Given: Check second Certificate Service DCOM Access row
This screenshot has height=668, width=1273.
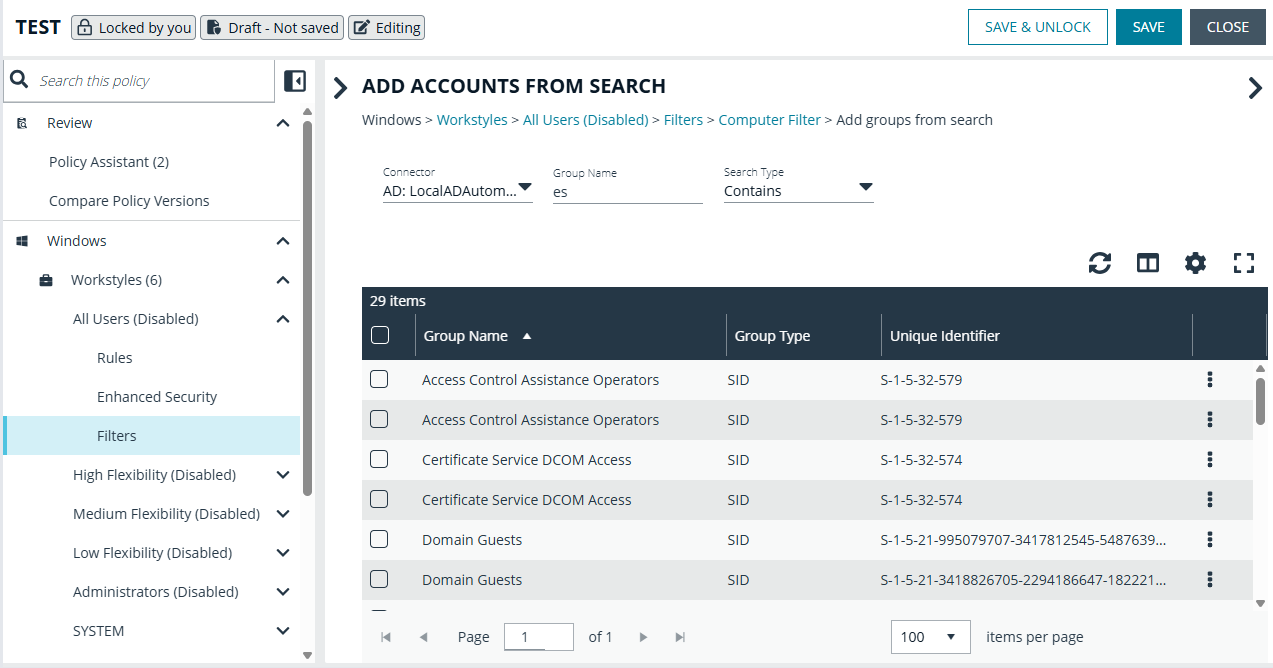Looking at the screenshot, I should [379, 499].
